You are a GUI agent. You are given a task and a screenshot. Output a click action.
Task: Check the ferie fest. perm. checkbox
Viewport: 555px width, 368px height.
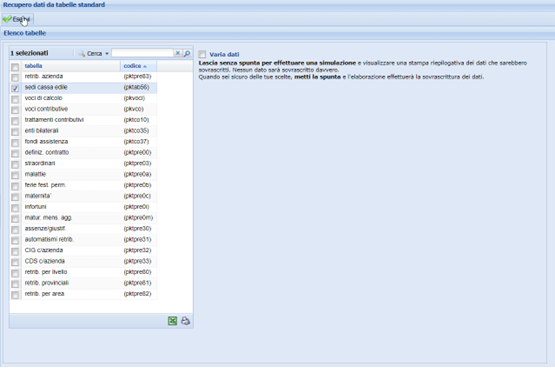(x=15, y=186)
